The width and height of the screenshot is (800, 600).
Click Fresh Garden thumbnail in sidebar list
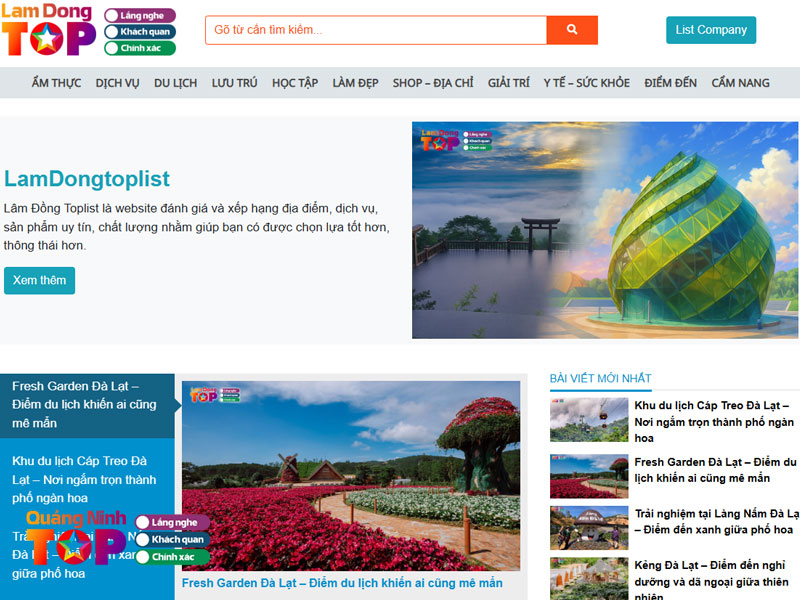click(588, 476)
